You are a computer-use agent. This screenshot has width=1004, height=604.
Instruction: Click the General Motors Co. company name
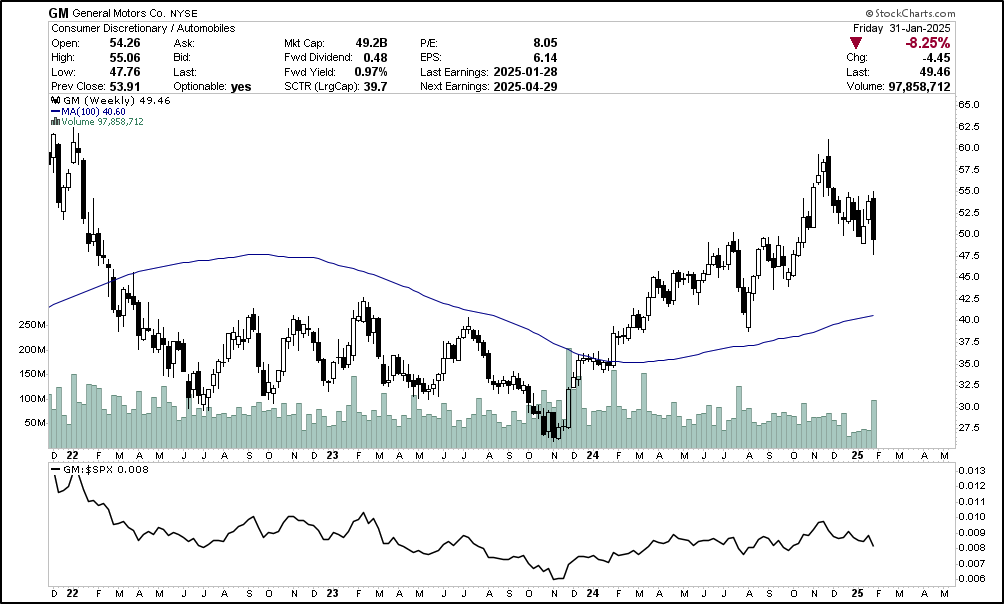tap(120, 13)
